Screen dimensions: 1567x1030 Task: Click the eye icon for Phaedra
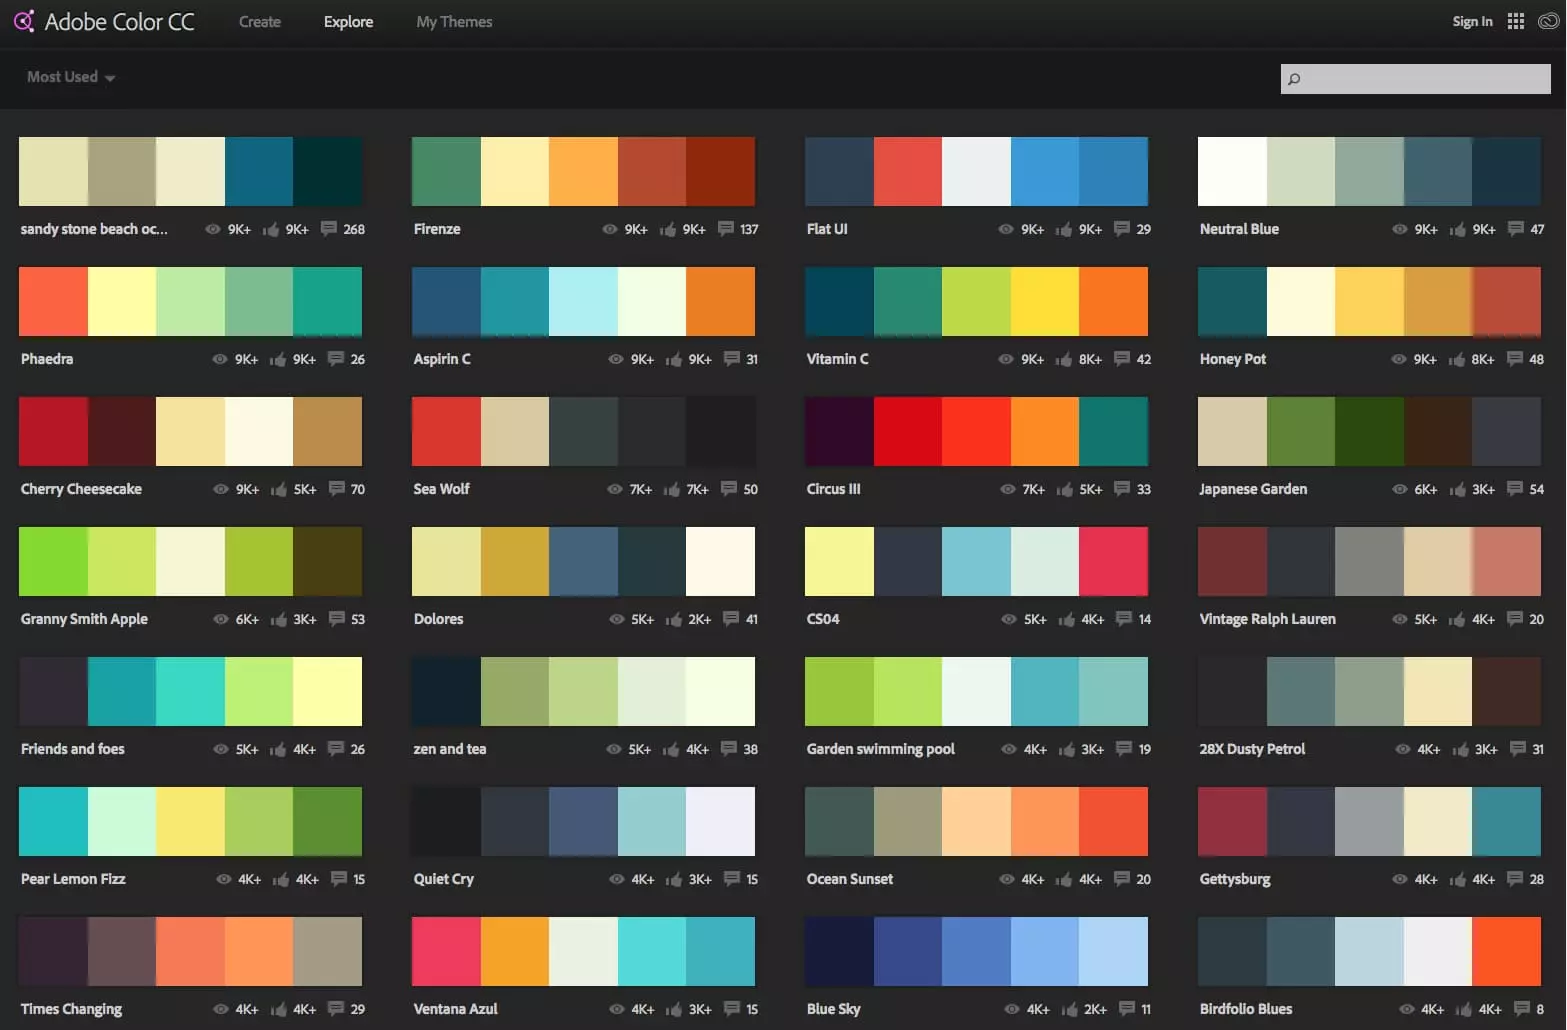(220, 360)
